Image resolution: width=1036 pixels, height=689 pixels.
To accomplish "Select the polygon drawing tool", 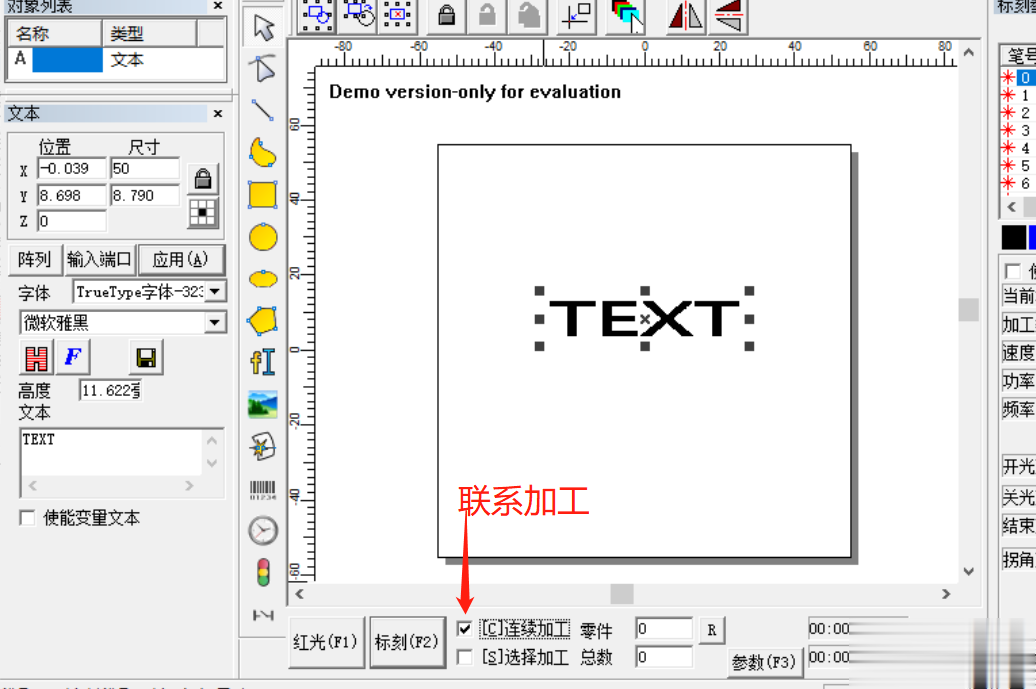I will (x=262, y=320).
